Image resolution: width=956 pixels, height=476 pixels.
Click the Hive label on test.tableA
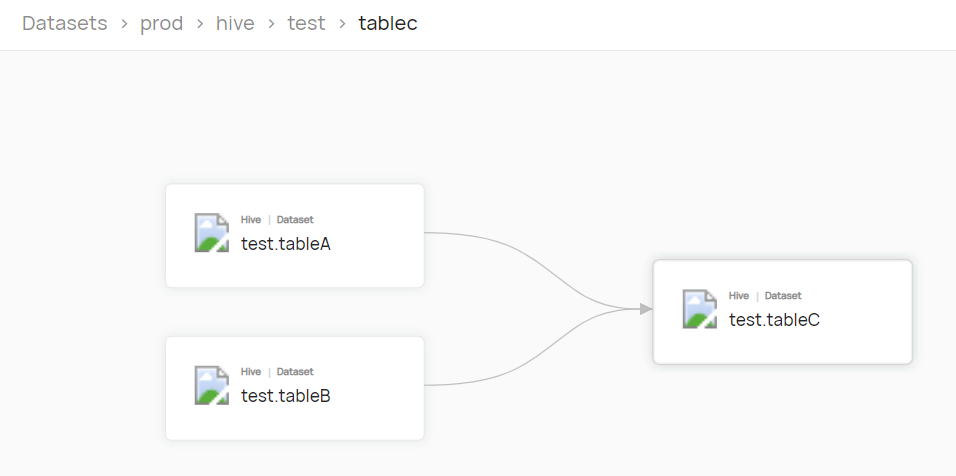point(251,220)
